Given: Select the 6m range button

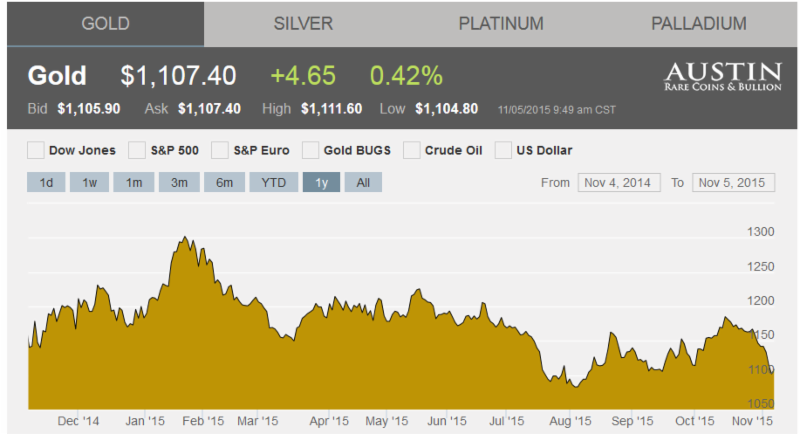Looking at the screenshot, I should pyautogui.click(x=224, y=183).
